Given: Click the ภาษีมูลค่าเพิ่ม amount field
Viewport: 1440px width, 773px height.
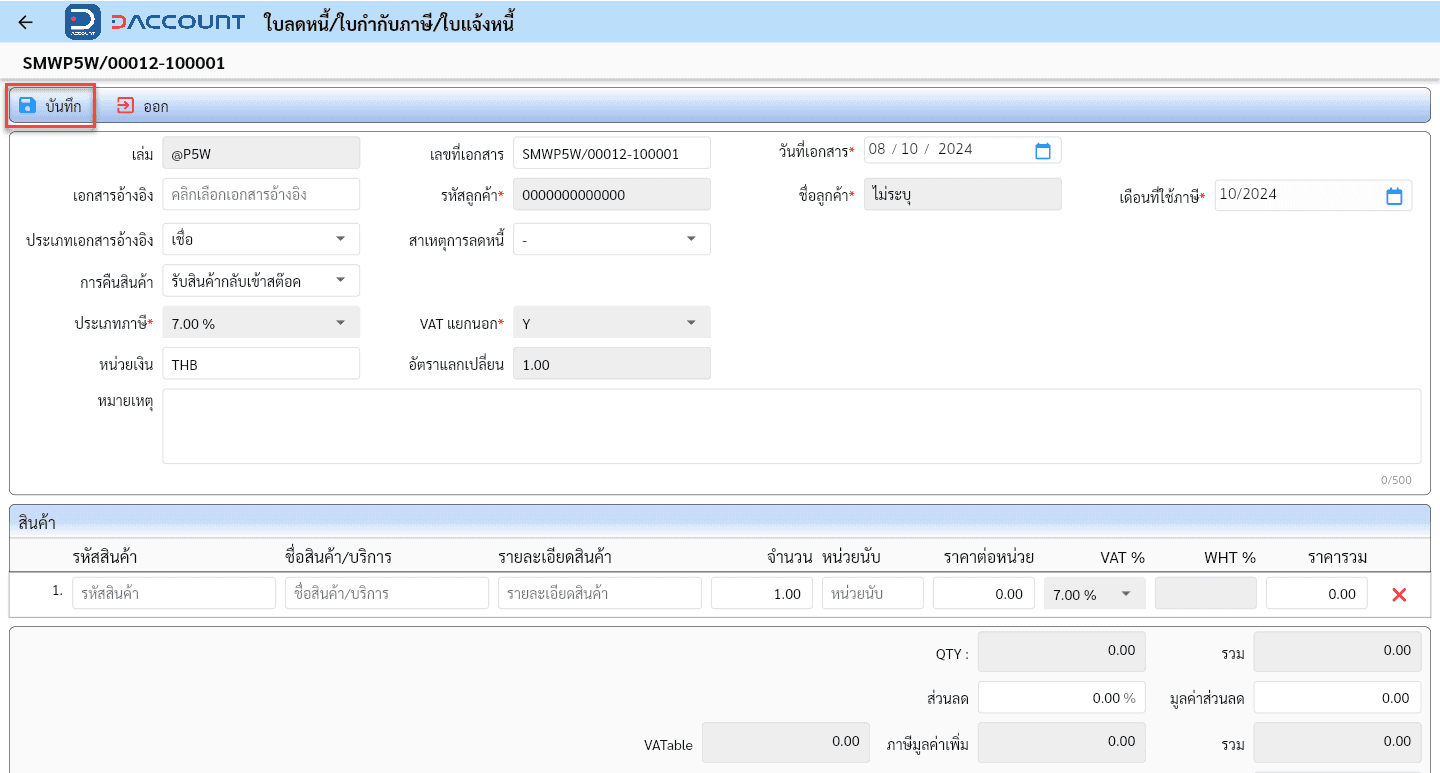Looking at the screenshot, I should 1062,743.
